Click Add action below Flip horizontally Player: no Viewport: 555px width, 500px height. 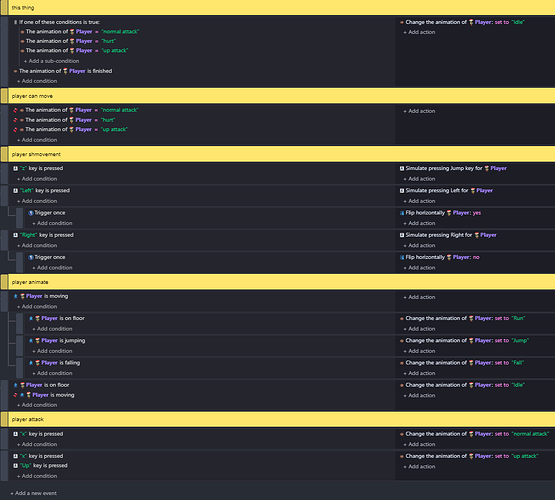pos(419,268)
